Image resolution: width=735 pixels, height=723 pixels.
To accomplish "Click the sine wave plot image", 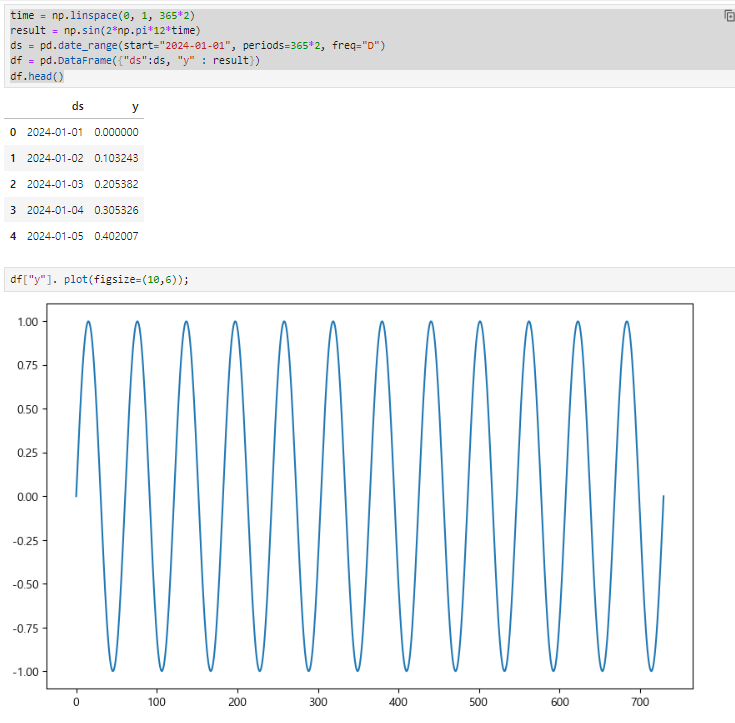I will pyautogui.click(x=353, y=506).
